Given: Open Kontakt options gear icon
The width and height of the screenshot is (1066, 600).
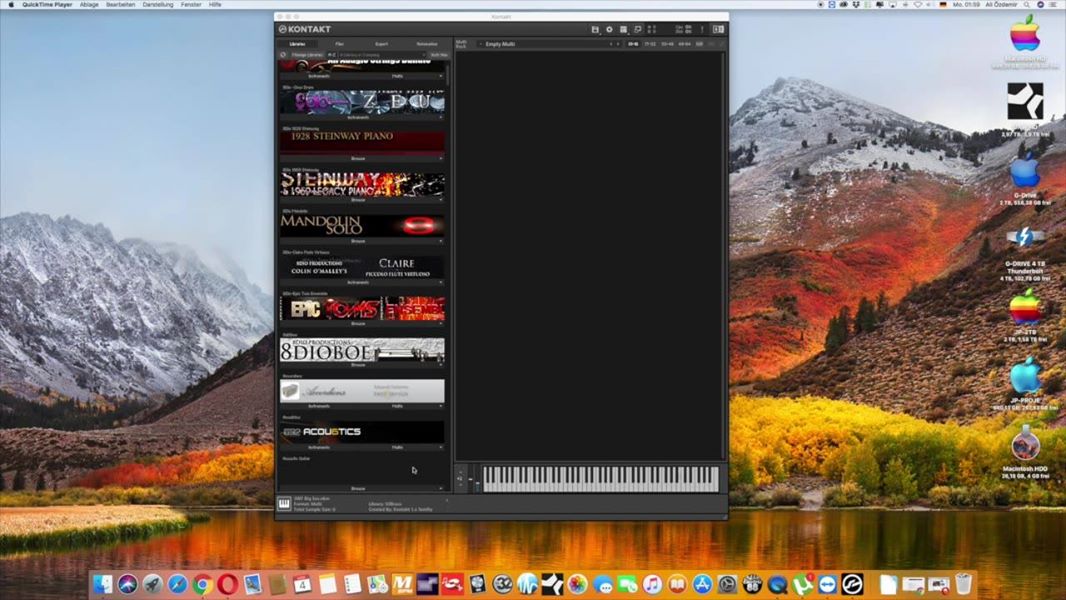Looking at the screenshot, I should tap(609, 29).
